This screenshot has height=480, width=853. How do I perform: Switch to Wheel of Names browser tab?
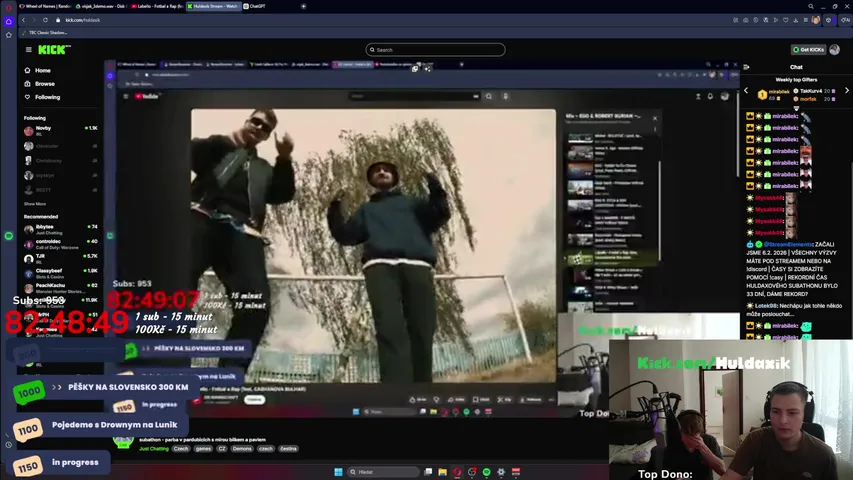(46, 6)
